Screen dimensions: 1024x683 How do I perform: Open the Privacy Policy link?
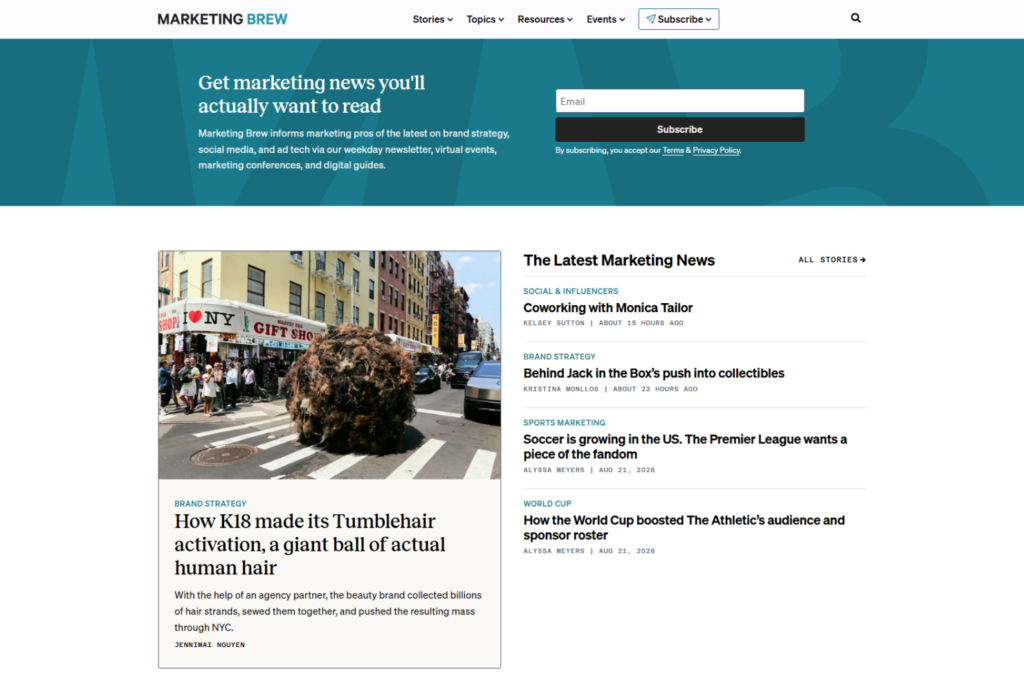(716, 150)
